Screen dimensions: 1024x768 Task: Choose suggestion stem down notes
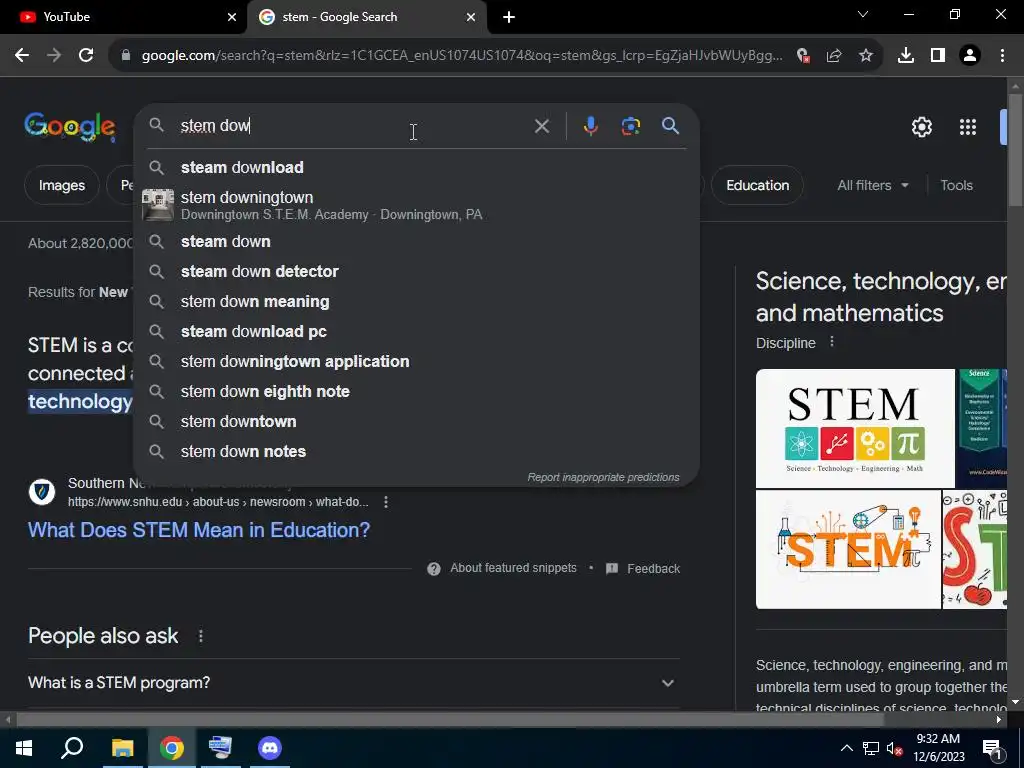coord(416,451)
